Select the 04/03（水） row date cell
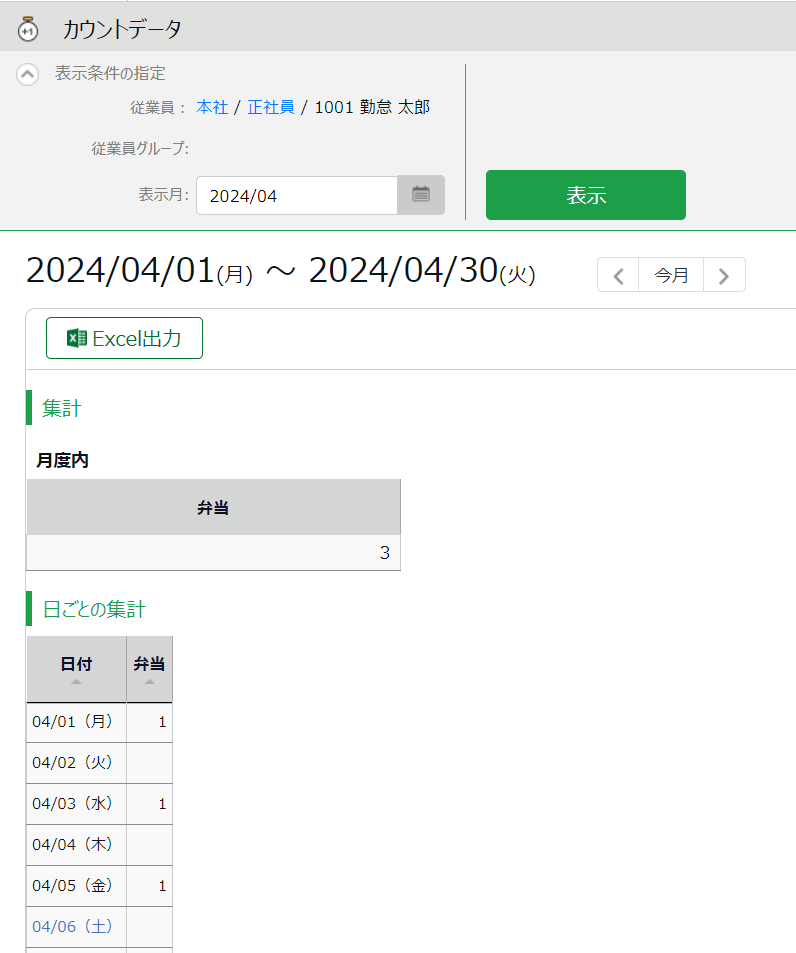The height and width of the screenshot is (953, 796). click(x=76, y=803)
